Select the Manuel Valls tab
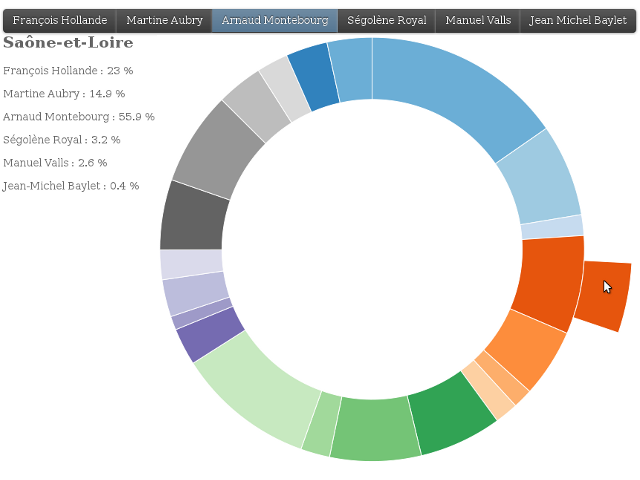This screenshot has width=640, height=480. pyautogui.click(x=478, y=20)
